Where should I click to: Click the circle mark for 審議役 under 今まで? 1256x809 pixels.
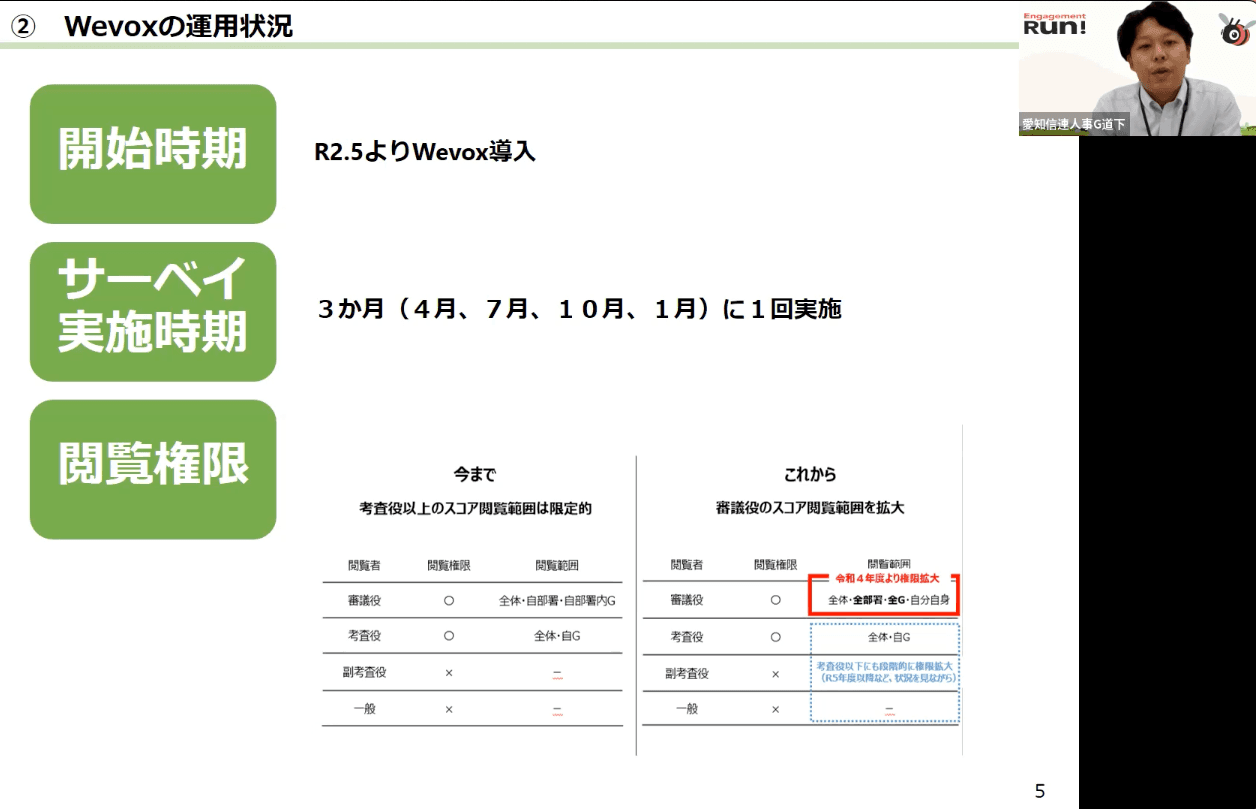[x=448, y=601]
